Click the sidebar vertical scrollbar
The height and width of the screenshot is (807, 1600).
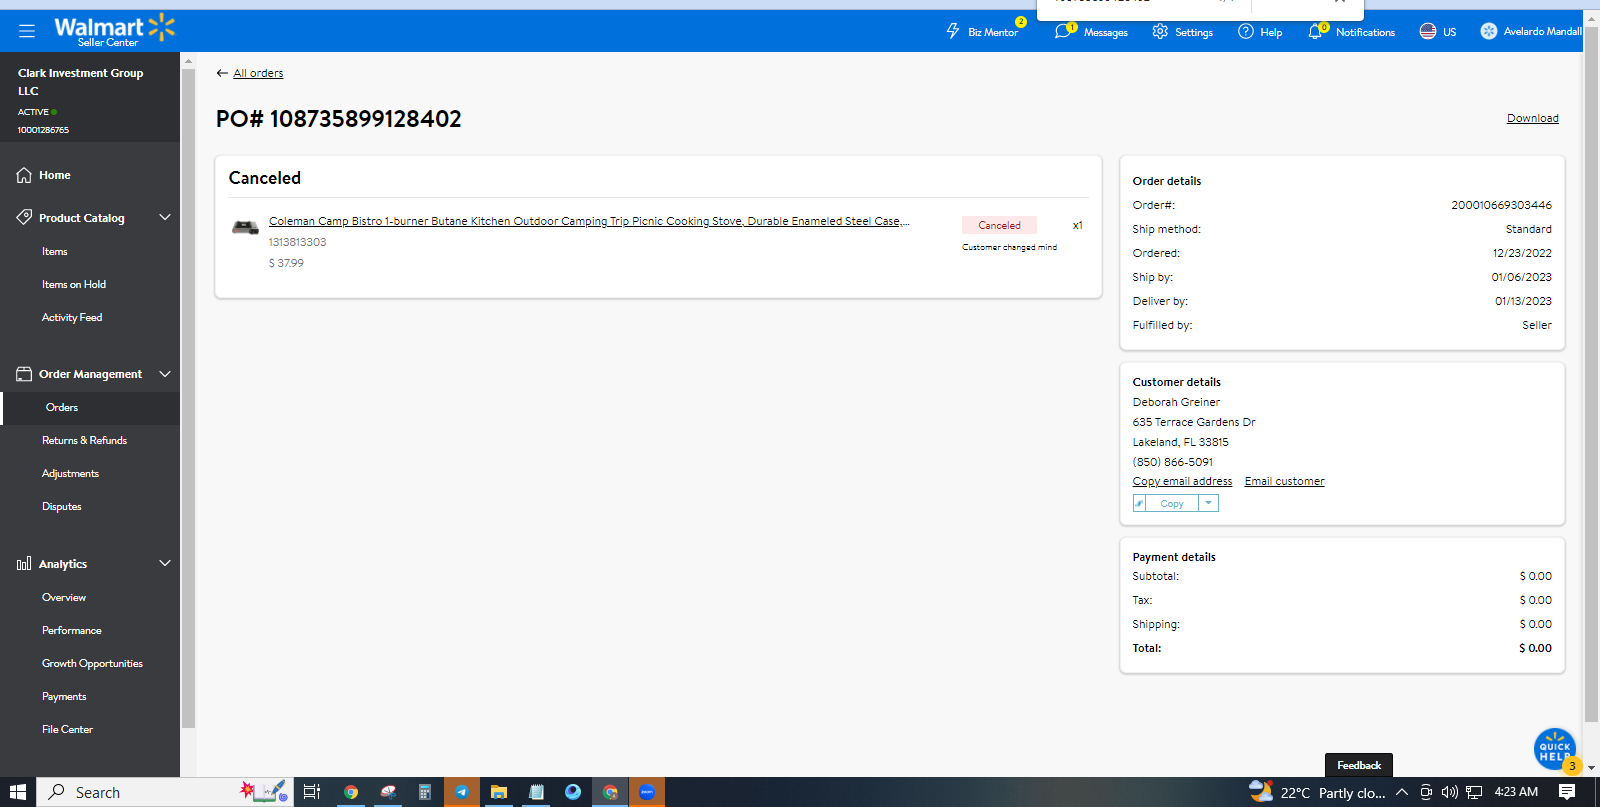pyautogui.click(x=188, y=398)
